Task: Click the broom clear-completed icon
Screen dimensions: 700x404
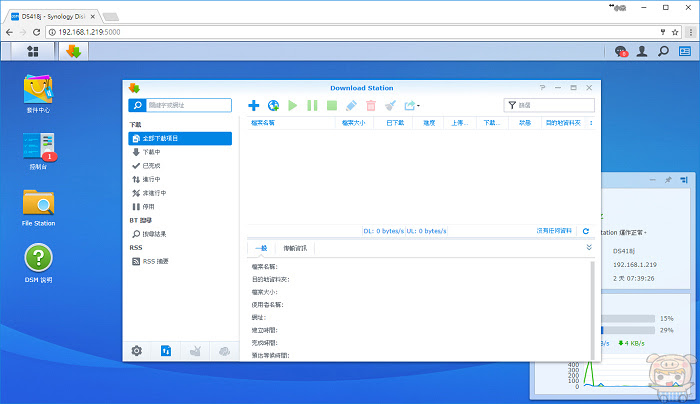Action: 390,105
